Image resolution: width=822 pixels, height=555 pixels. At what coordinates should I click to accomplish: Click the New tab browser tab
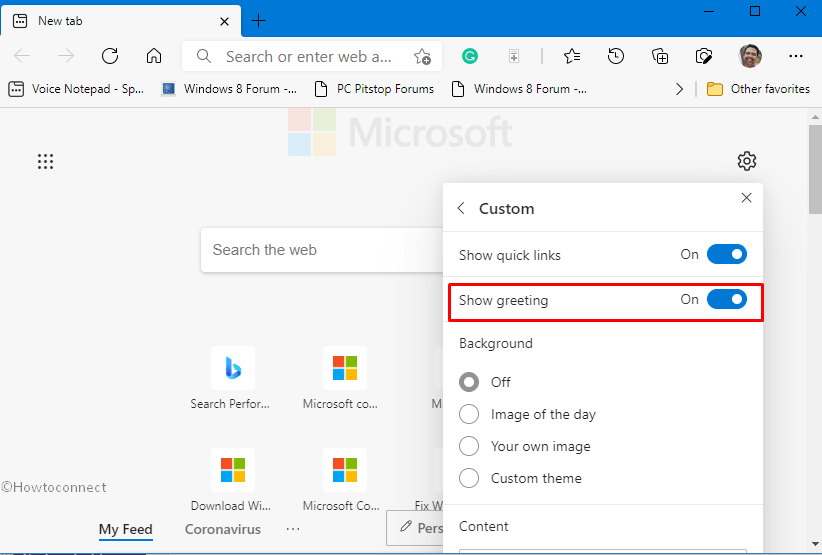pyautogui.click(x=121, y=21)
